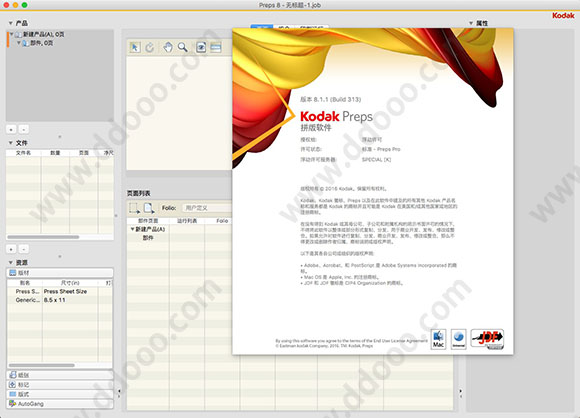580x418 pixels.
Task: Choose the rotate tool in workspace toolbar
Action: 149,47
